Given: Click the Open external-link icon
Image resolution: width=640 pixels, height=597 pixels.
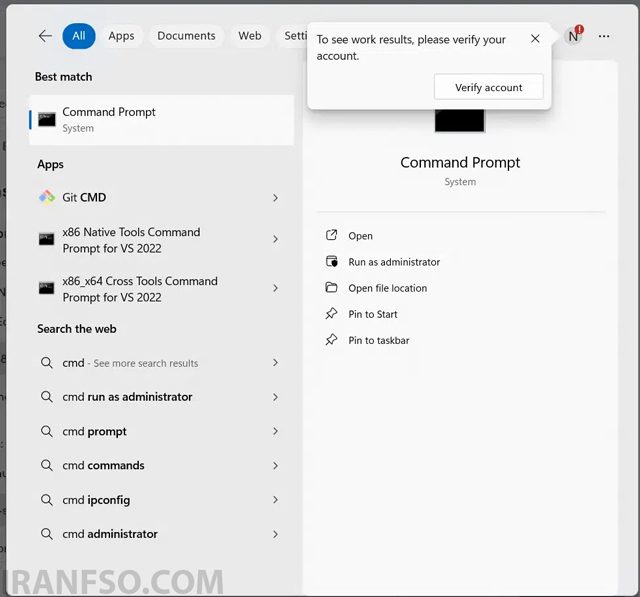Looking at the screenshot, I should coord(331,235).
